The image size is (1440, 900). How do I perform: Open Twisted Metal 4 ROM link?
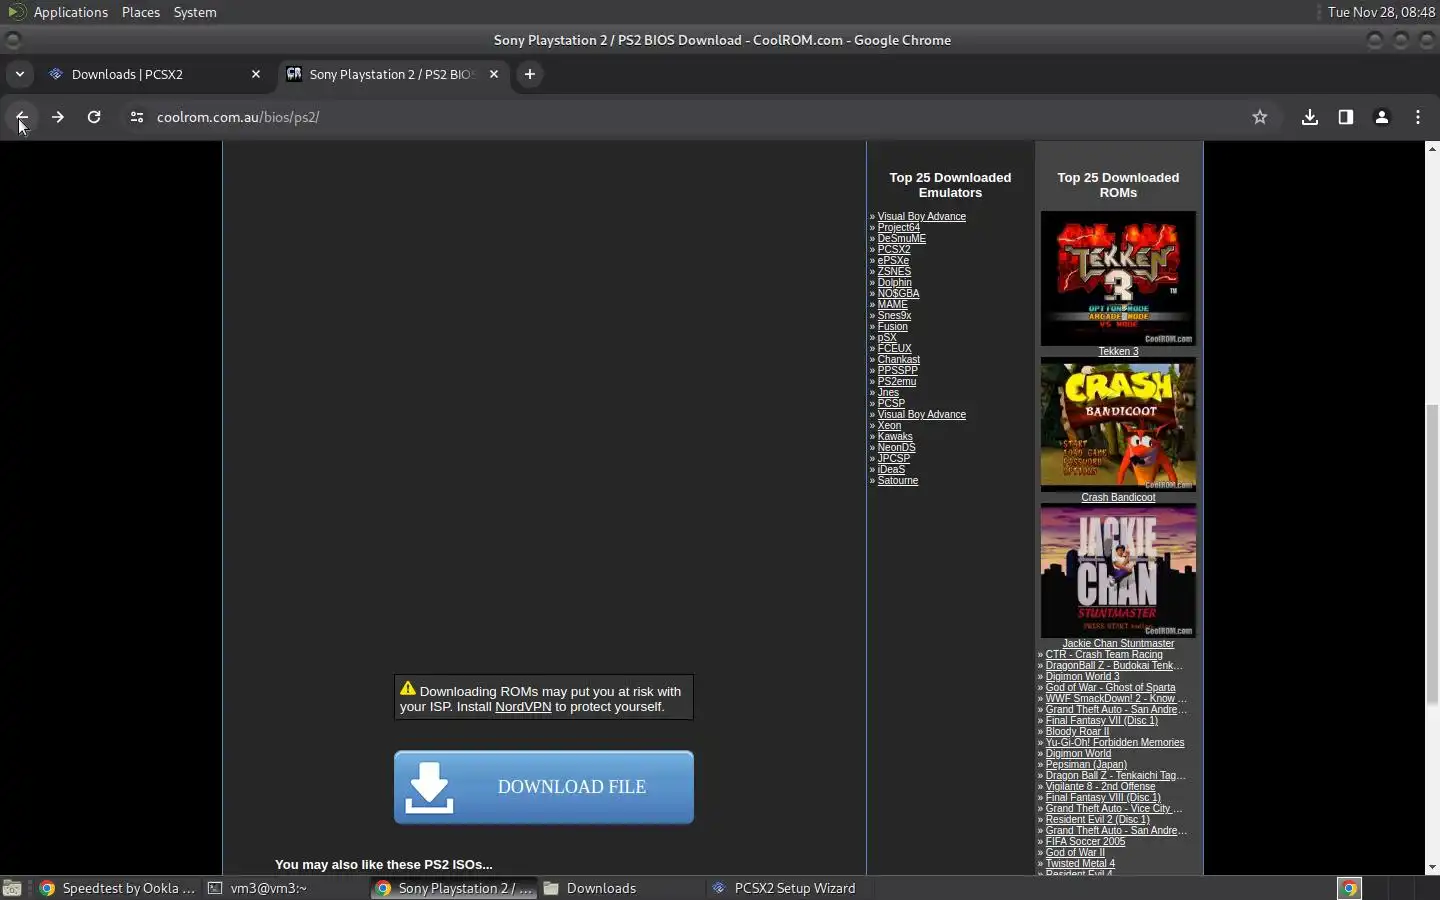(1080, 863)
